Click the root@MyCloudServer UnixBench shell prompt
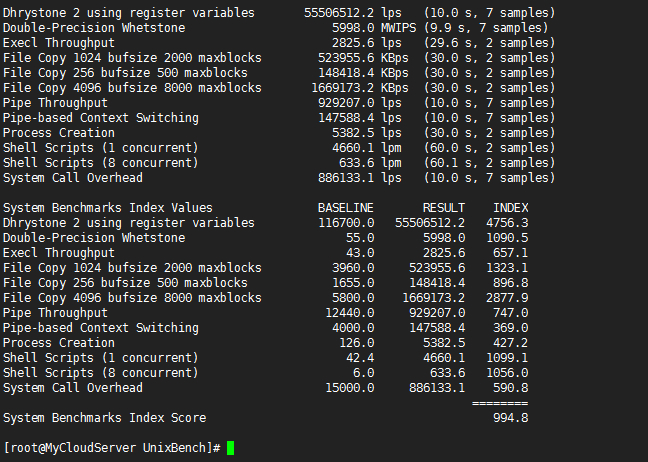This screenshot has height=462, width=648. [111, 448]
